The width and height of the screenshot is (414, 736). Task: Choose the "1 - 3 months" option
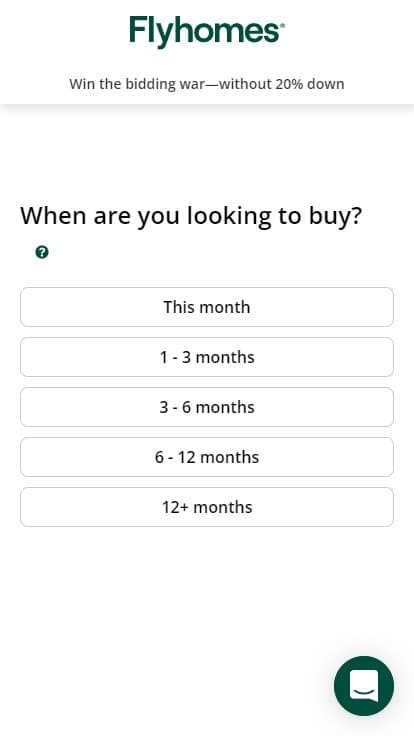tap(207, 357)
